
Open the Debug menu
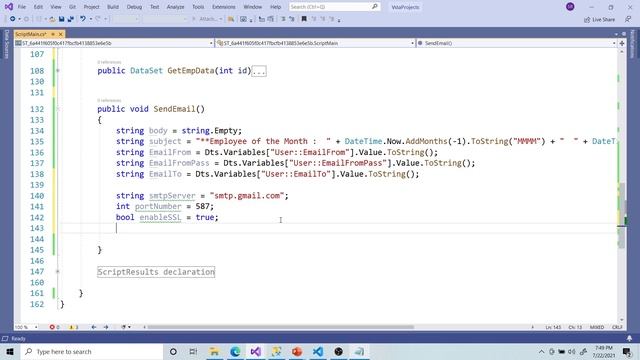[134, 7]
